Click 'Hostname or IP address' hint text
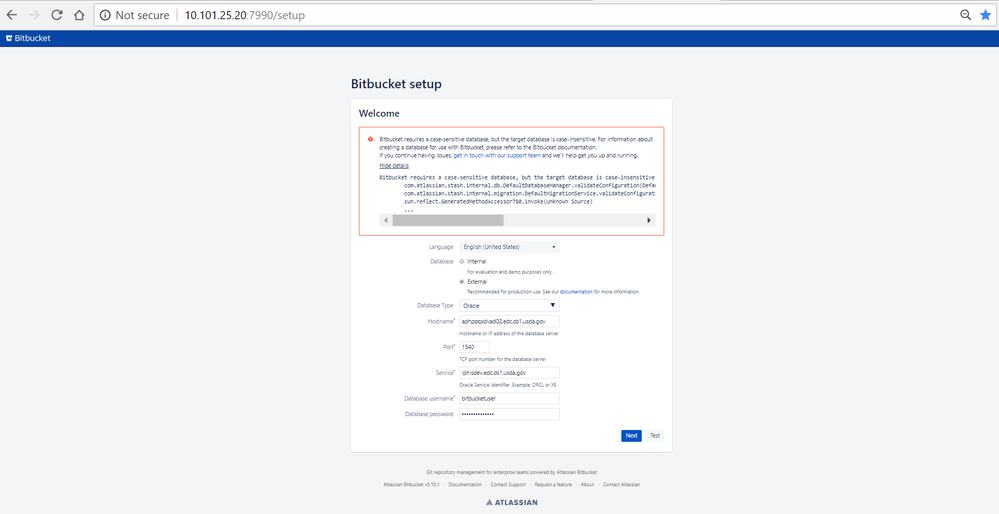 509,334
